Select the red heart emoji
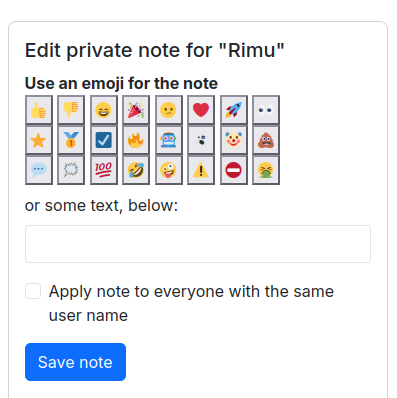This screenshot has height=398, width=397. [201, 110]
